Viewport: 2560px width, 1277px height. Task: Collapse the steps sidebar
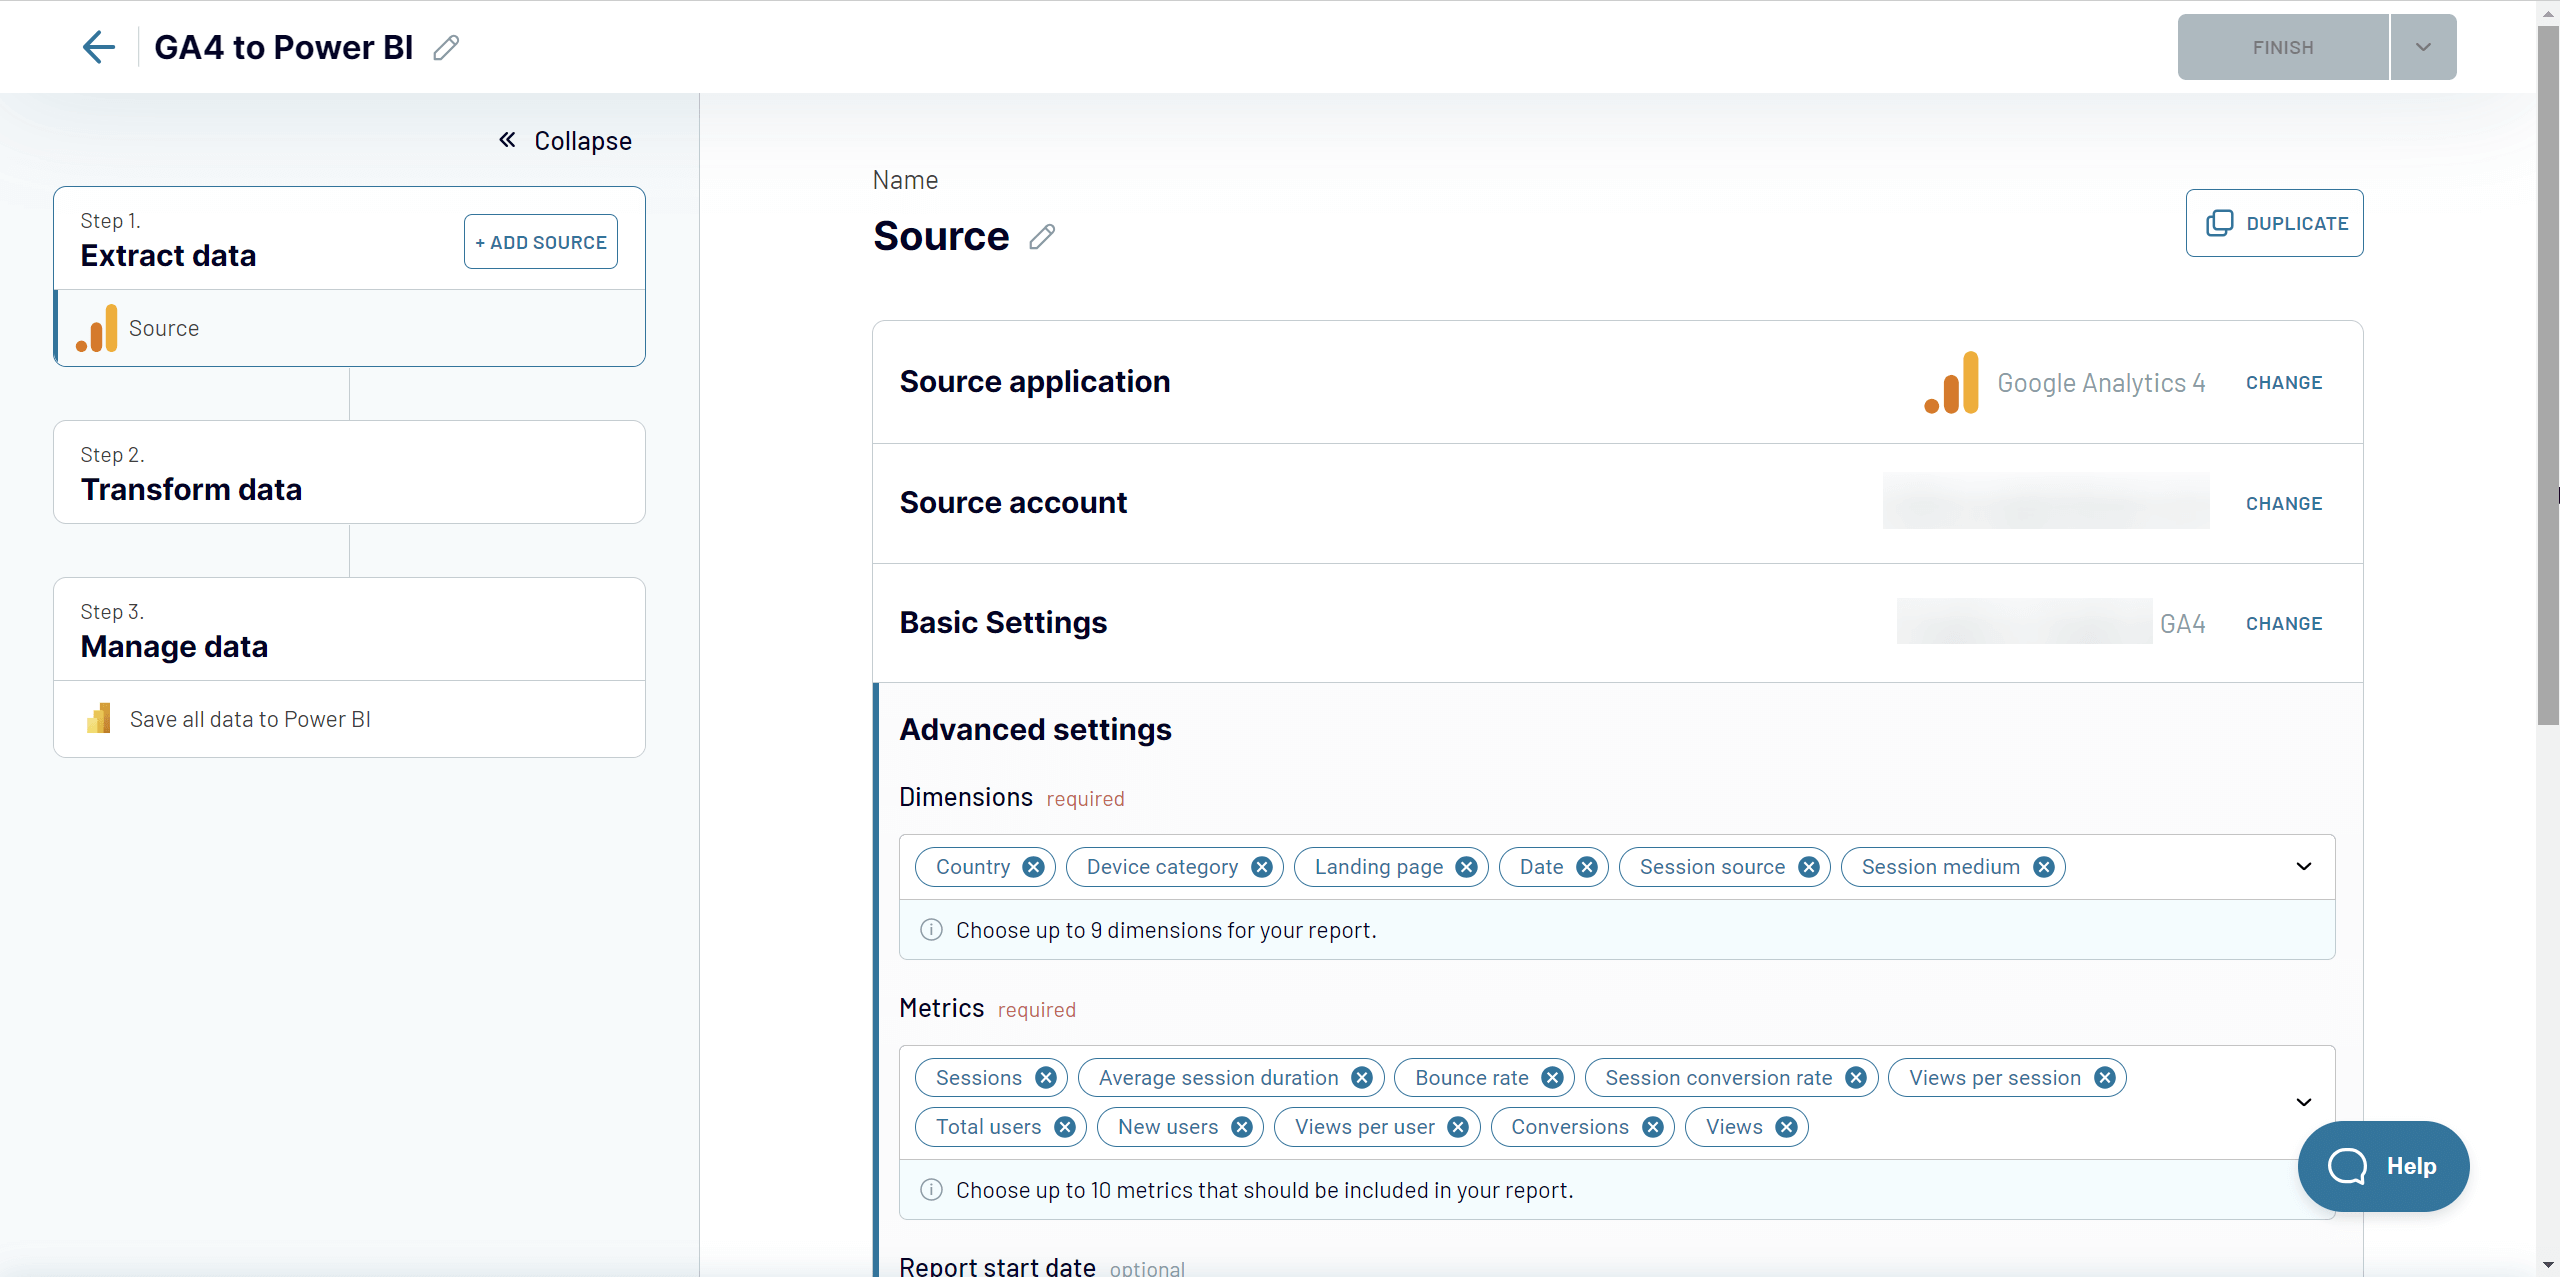(566, 141)
